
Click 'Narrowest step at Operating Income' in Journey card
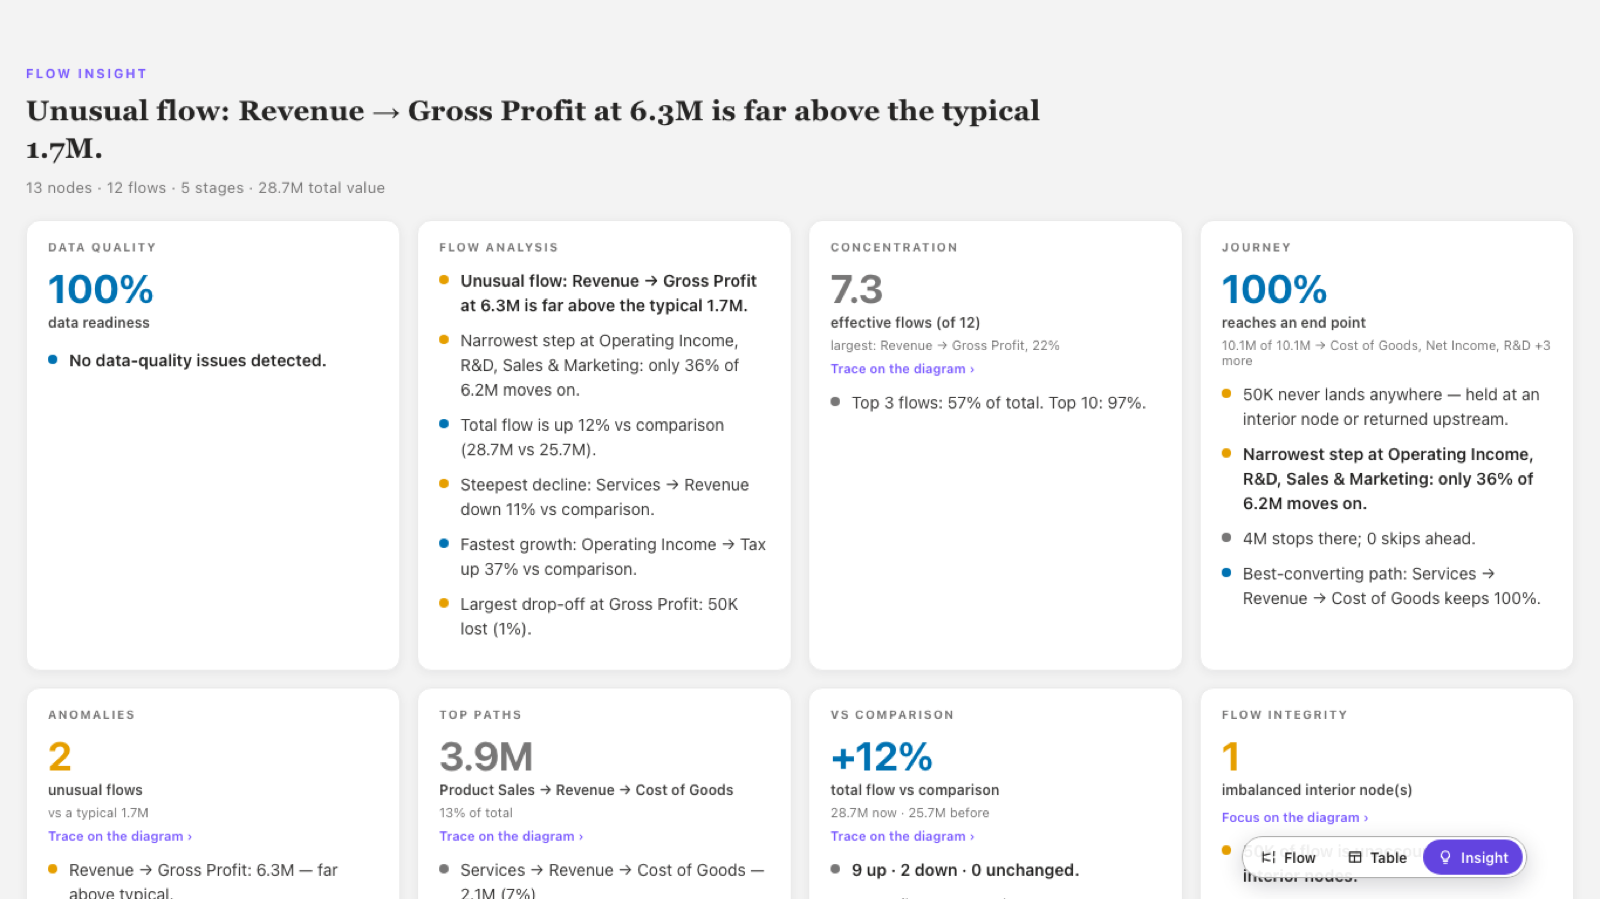click(x=1388, y=479)
